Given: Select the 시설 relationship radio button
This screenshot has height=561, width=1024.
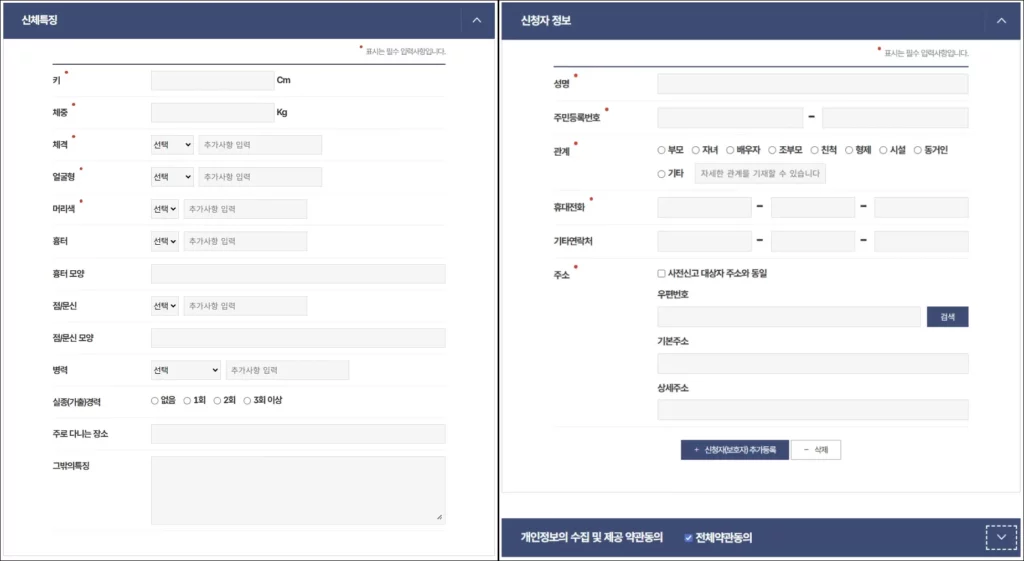Looking at the screenshot, I should [x=883, y=150].
